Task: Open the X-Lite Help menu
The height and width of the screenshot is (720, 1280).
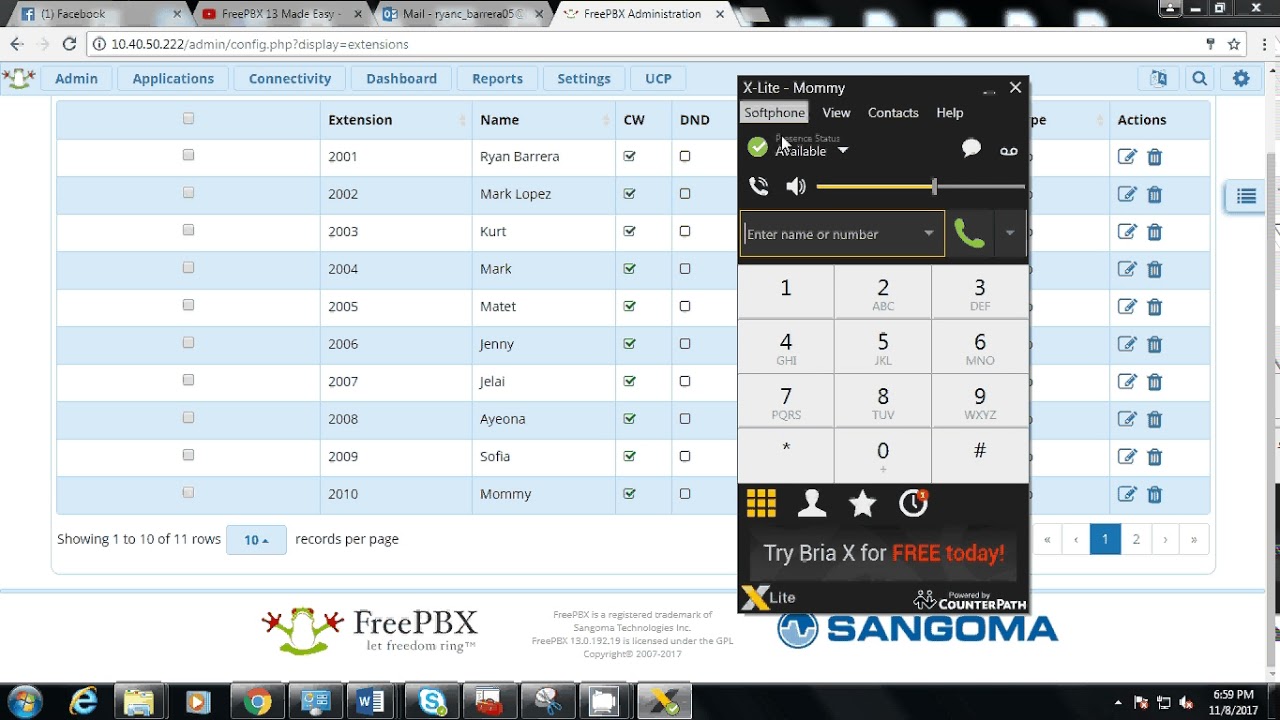Action: pyautogui.click(x=950, y=113)
